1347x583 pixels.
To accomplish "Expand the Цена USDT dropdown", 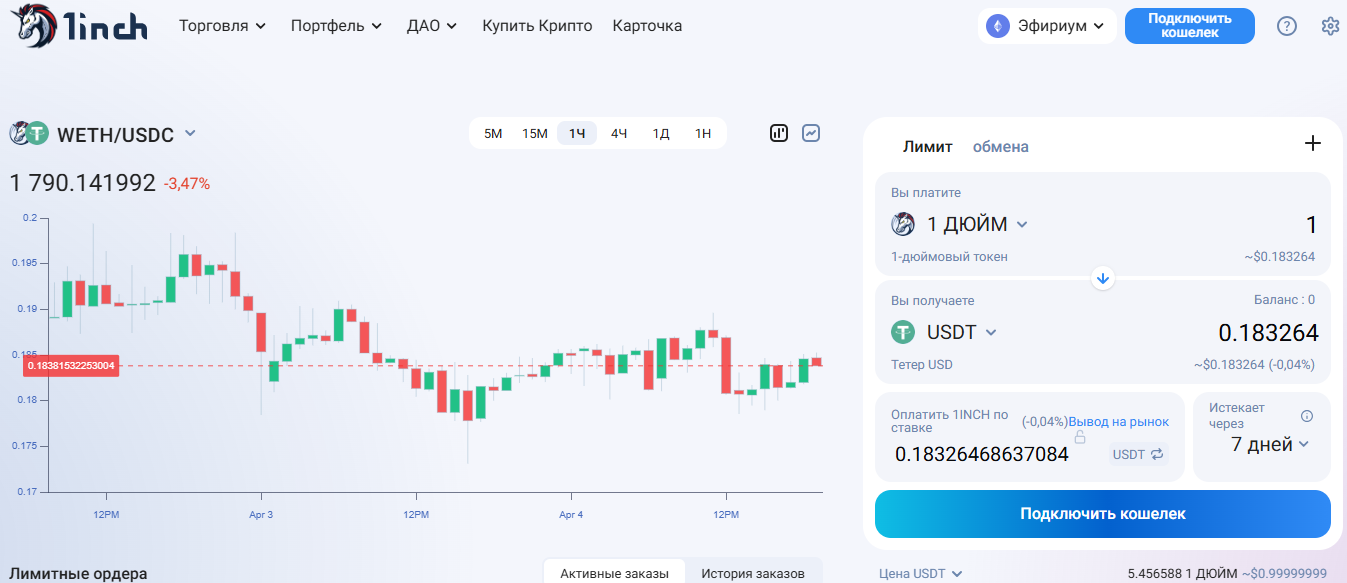I will [921, 574].
